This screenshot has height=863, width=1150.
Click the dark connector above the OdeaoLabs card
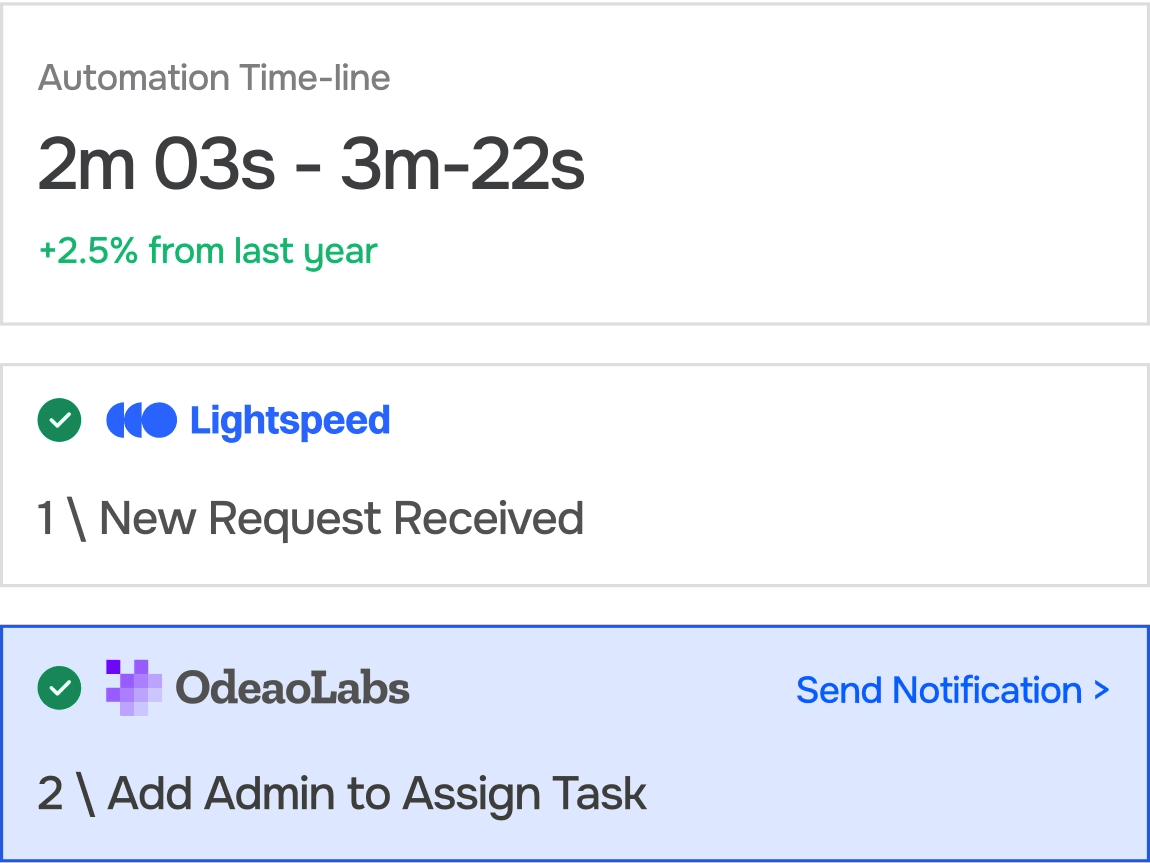(575, 606)
